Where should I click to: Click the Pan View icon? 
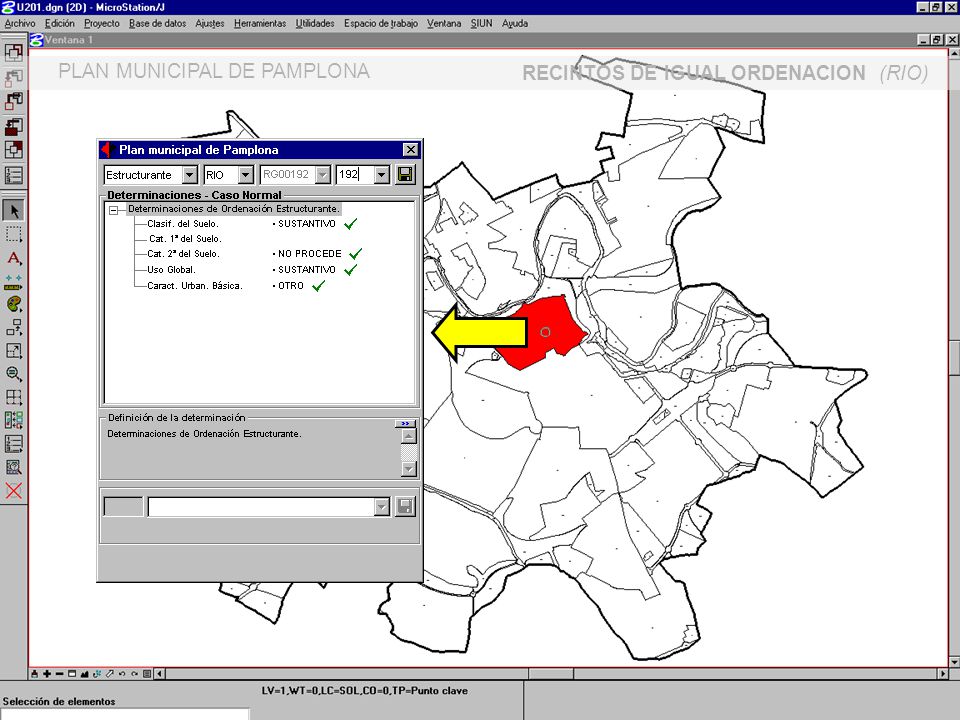(110, 673)
